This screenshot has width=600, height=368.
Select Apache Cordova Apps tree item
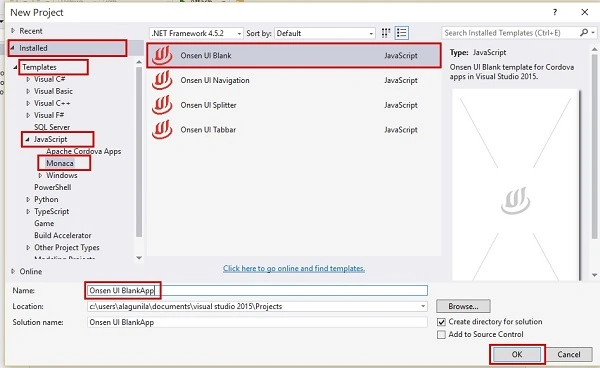pos(83,151)
